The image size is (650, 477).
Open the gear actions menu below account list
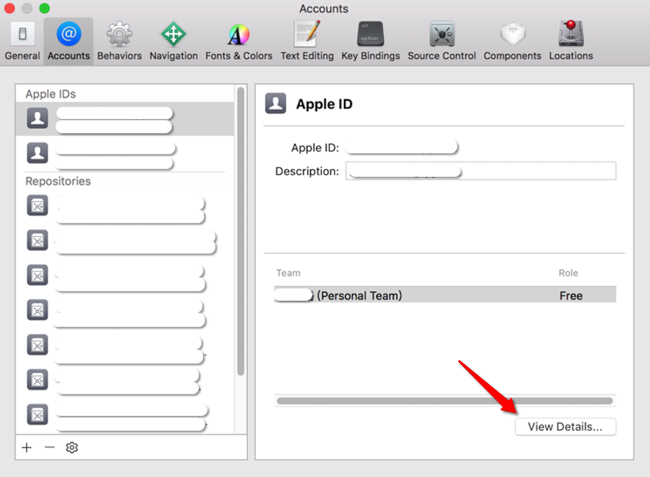pyautogui.click(x=72, y=448)
